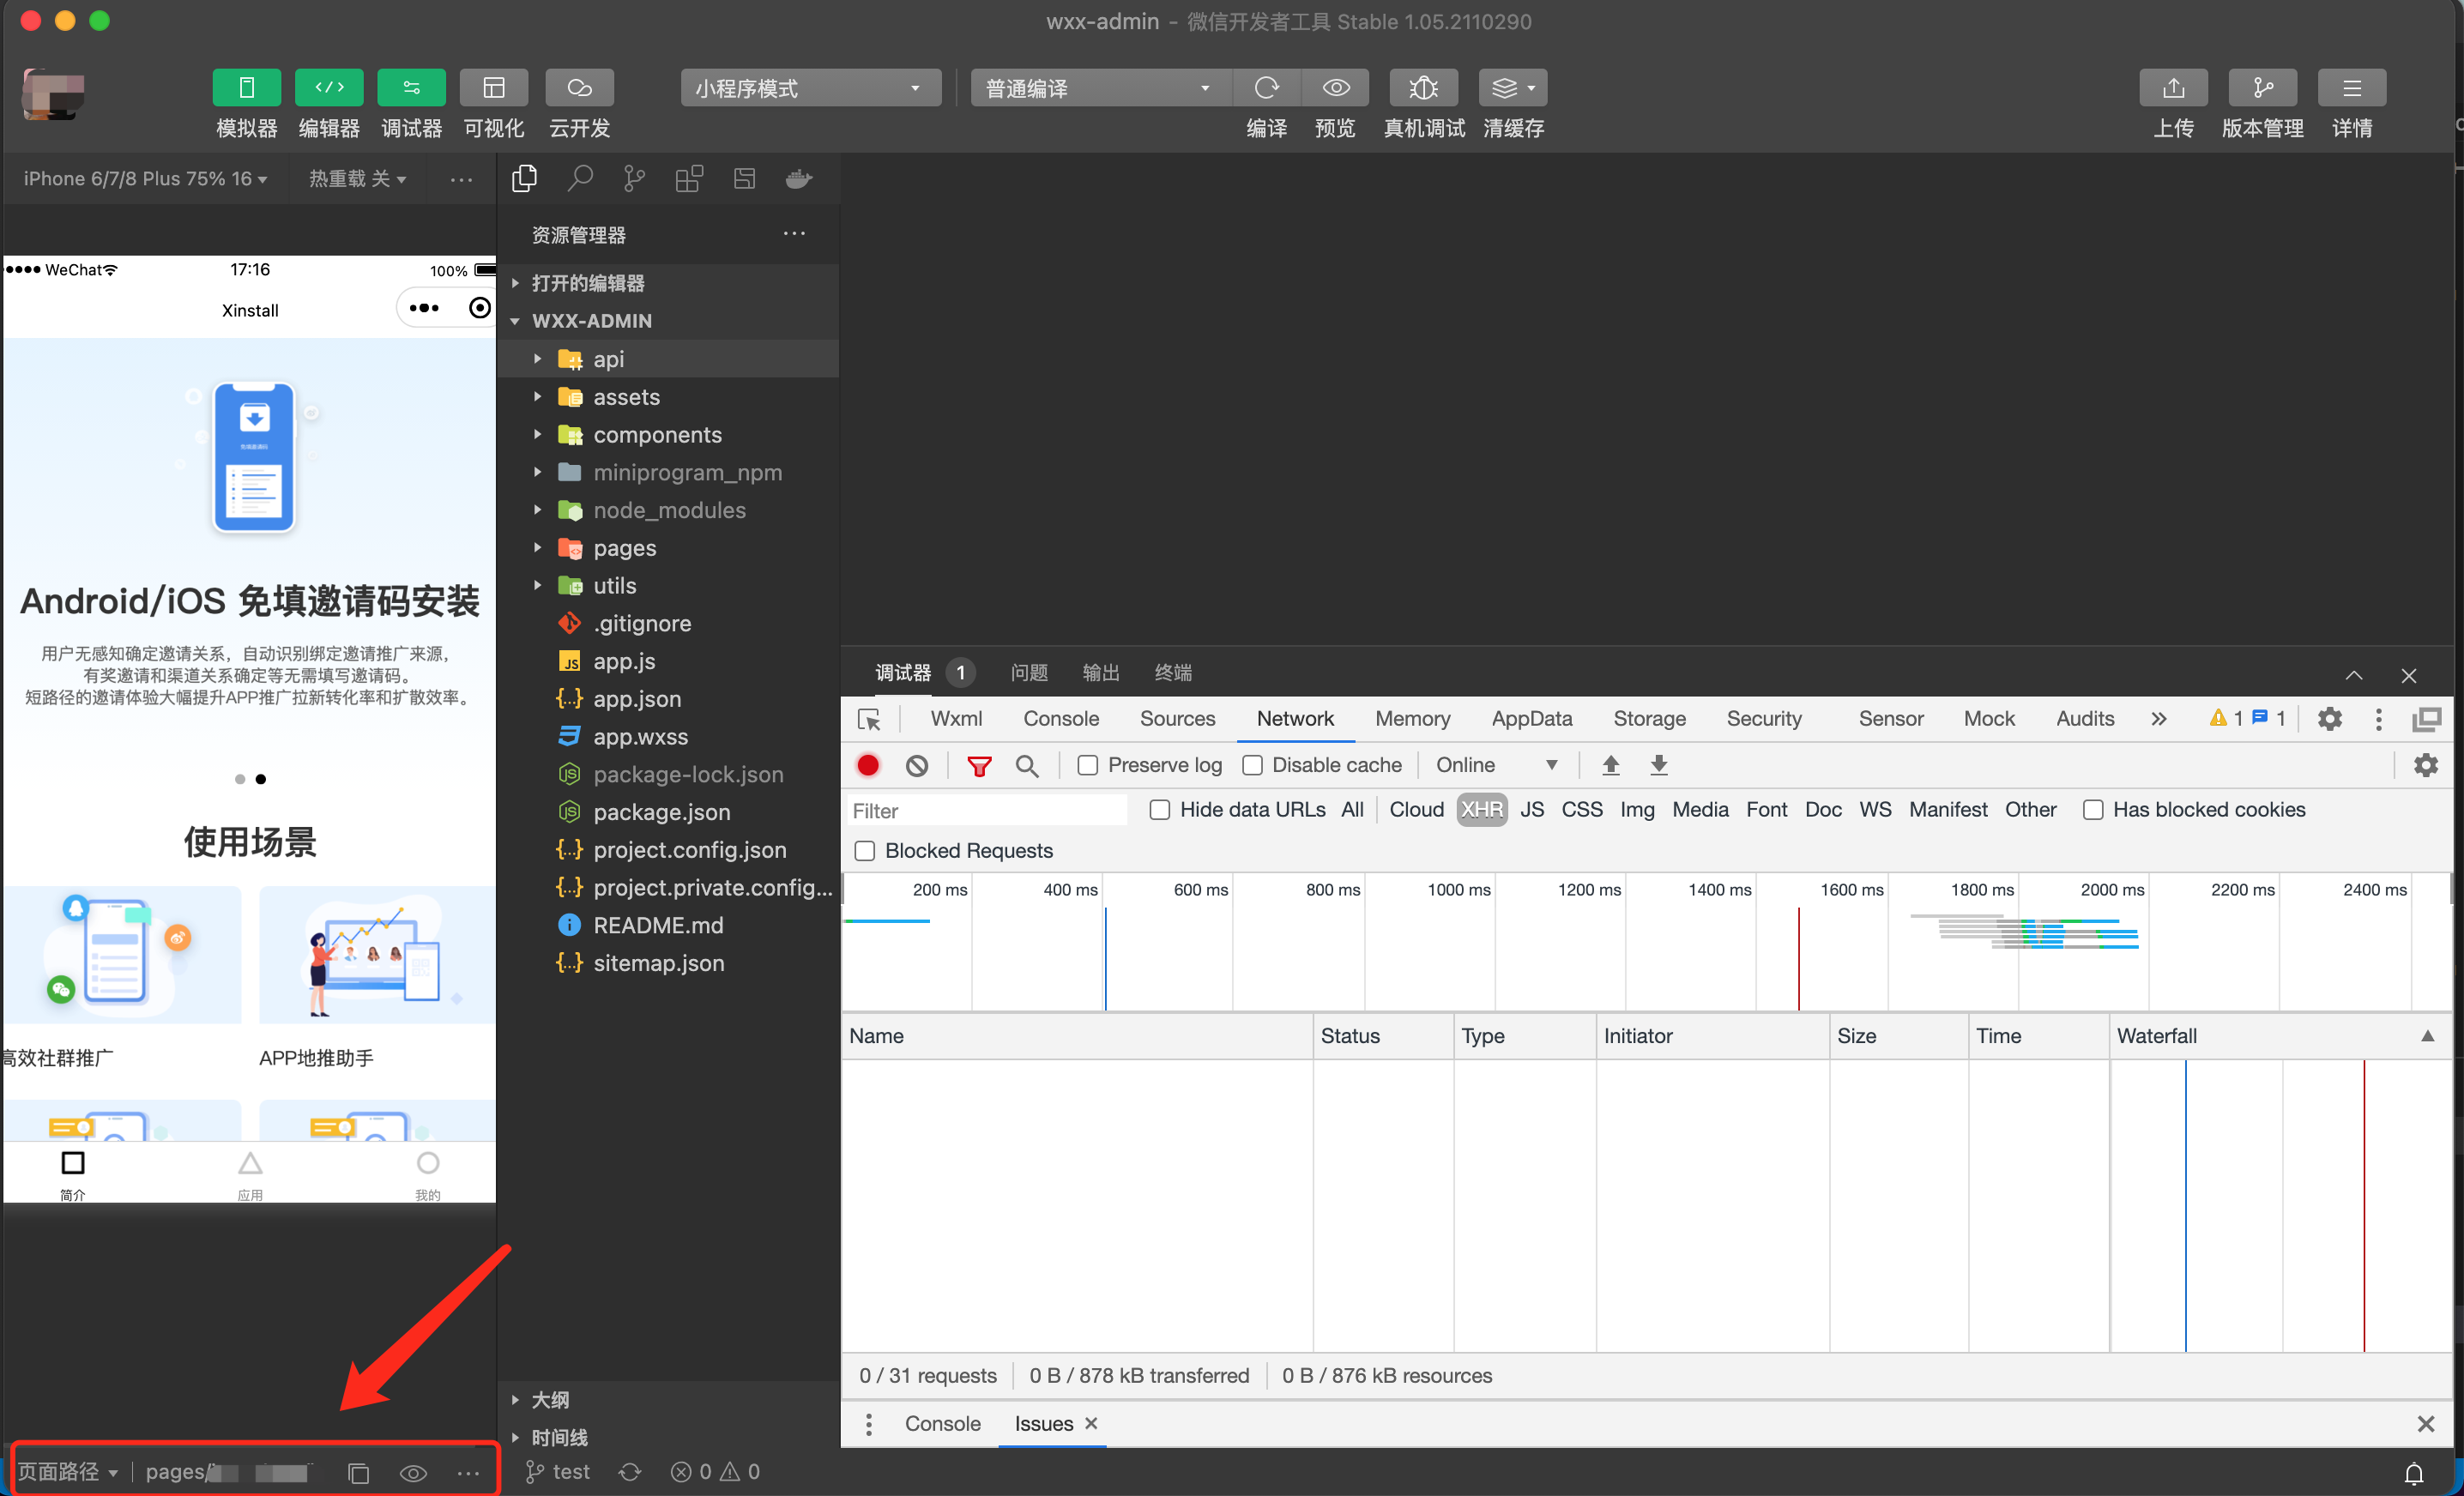Click the test git branch in status bar
The height and width of the screenshot is (1496, 2464).
(x=558, y=1472)
